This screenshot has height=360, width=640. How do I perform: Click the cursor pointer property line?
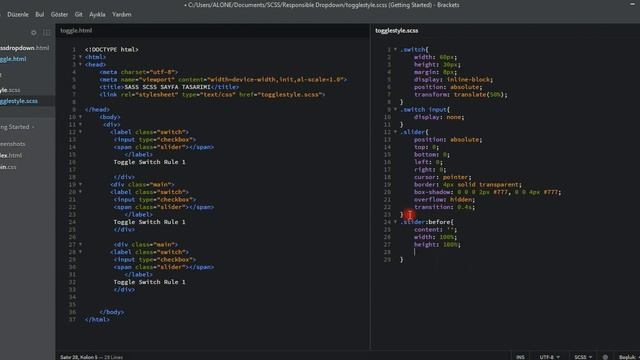443,177
